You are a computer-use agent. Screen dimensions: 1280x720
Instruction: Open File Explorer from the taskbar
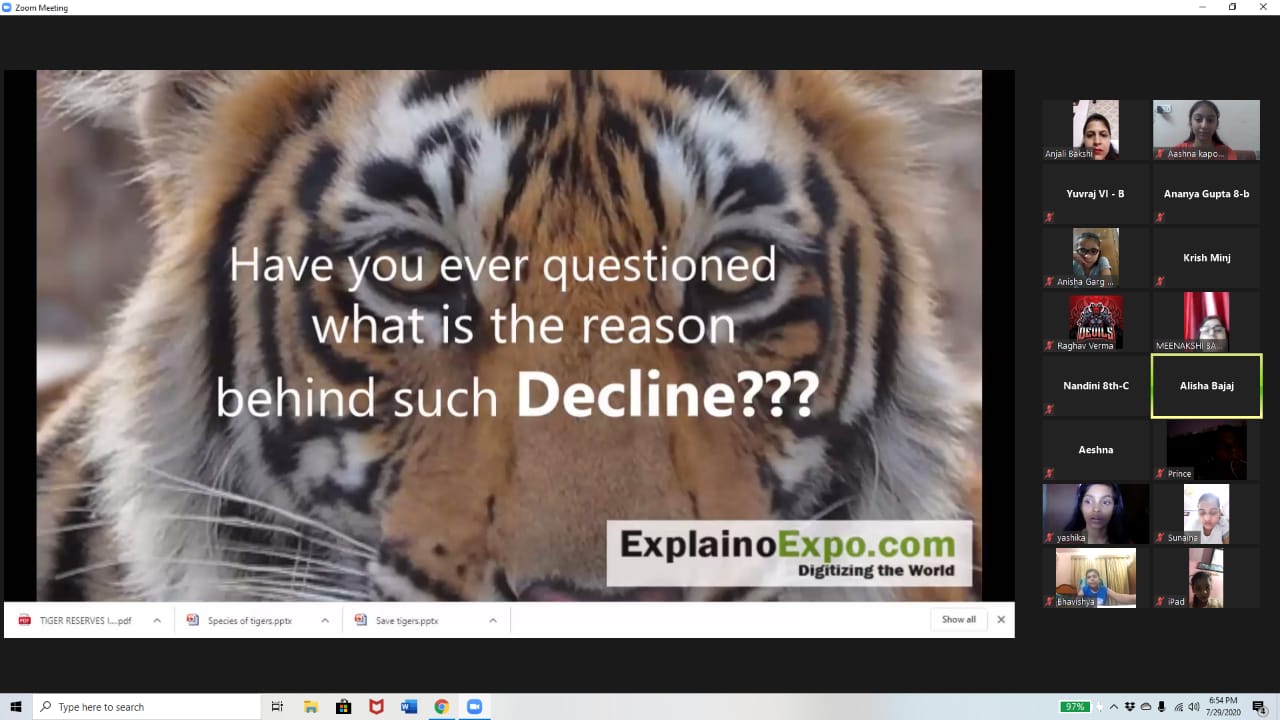(x=310, y=706)
